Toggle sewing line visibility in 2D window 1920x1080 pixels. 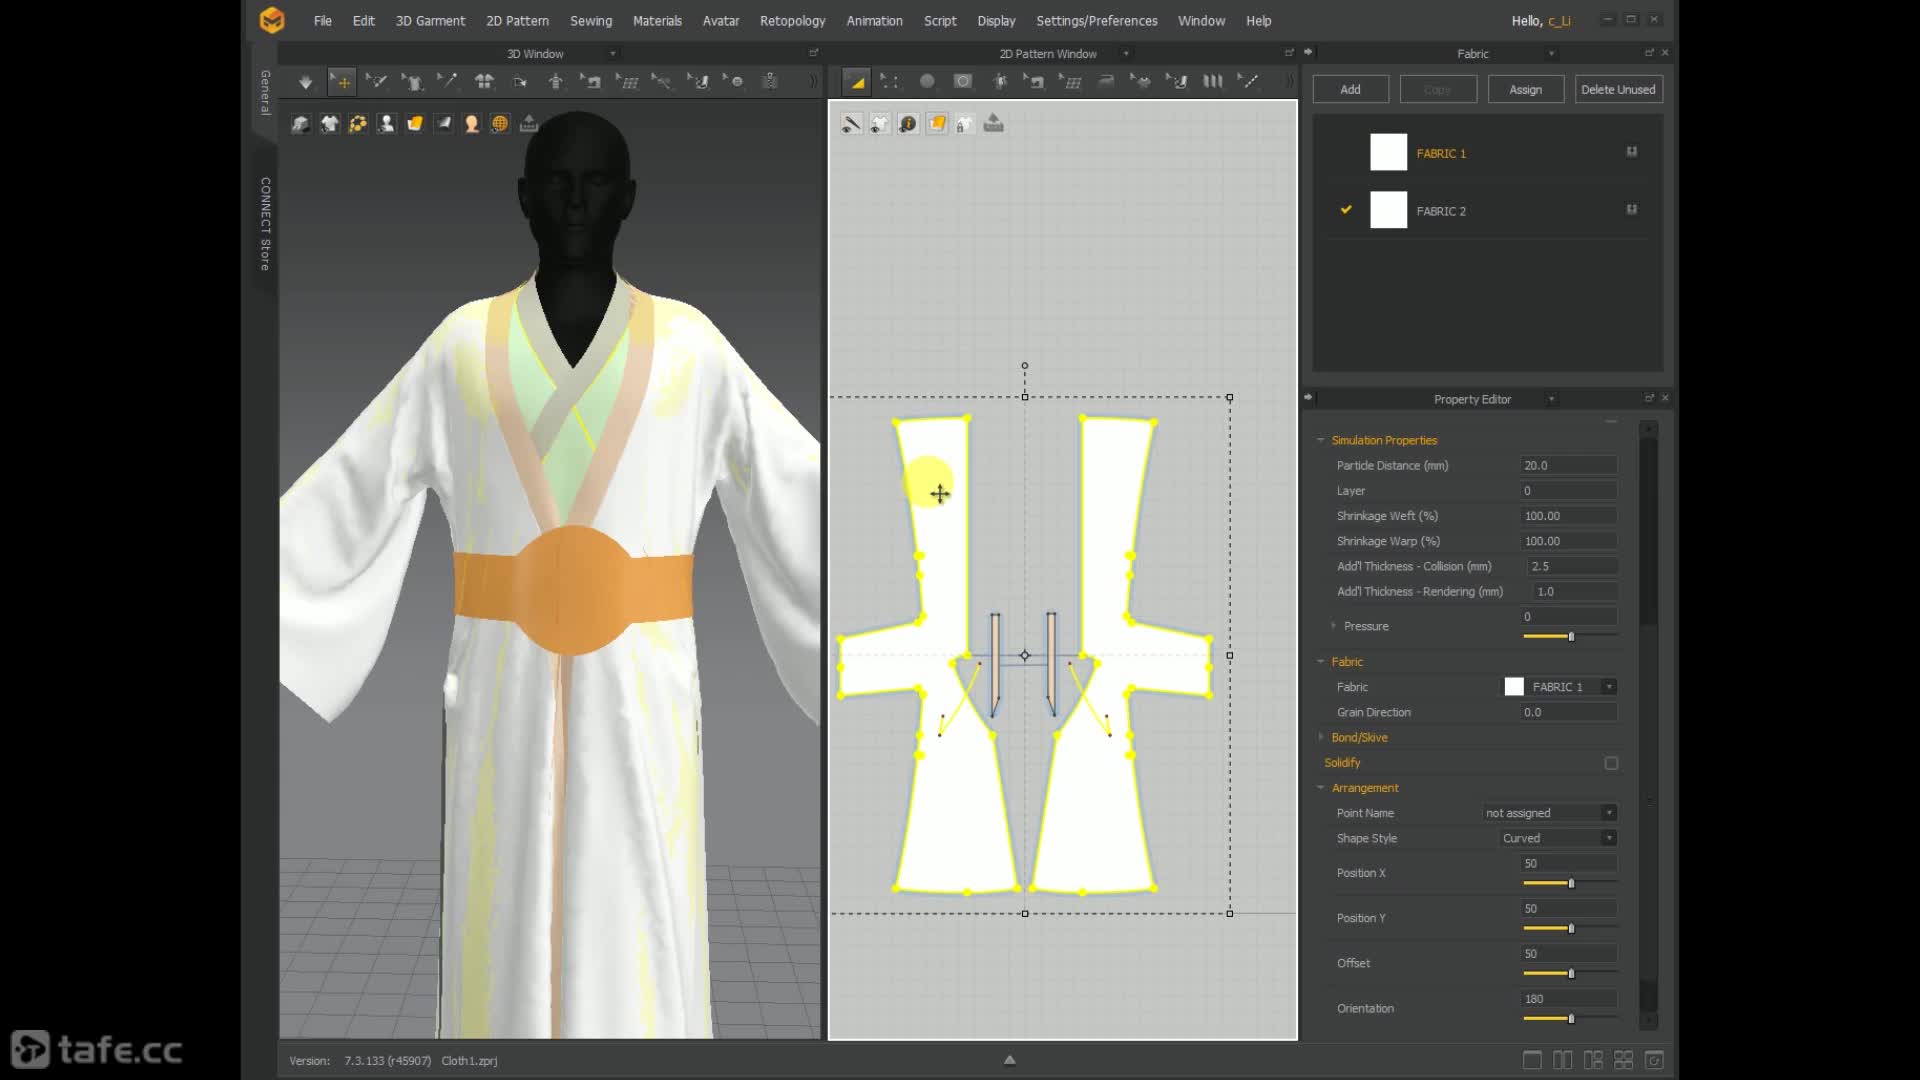pos(851,124)
